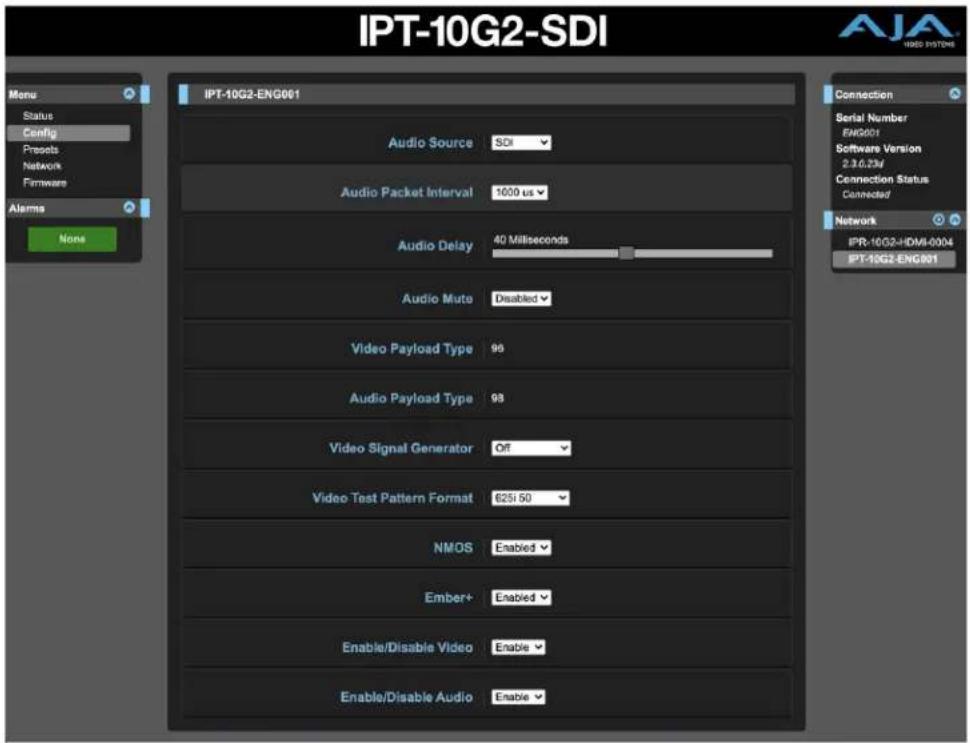970x743 pixels.
Task: Click the IPT-10G2-ENG001 panel title
Action: tap(252, 95)
